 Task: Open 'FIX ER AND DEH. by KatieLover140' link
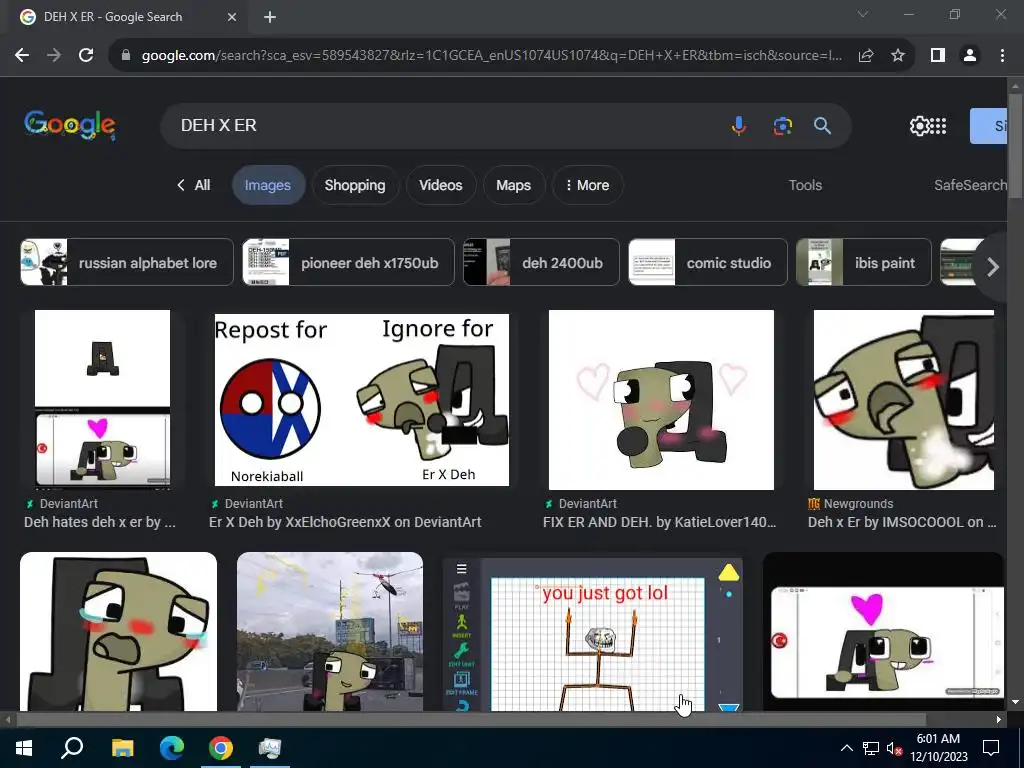click(660, 522)
